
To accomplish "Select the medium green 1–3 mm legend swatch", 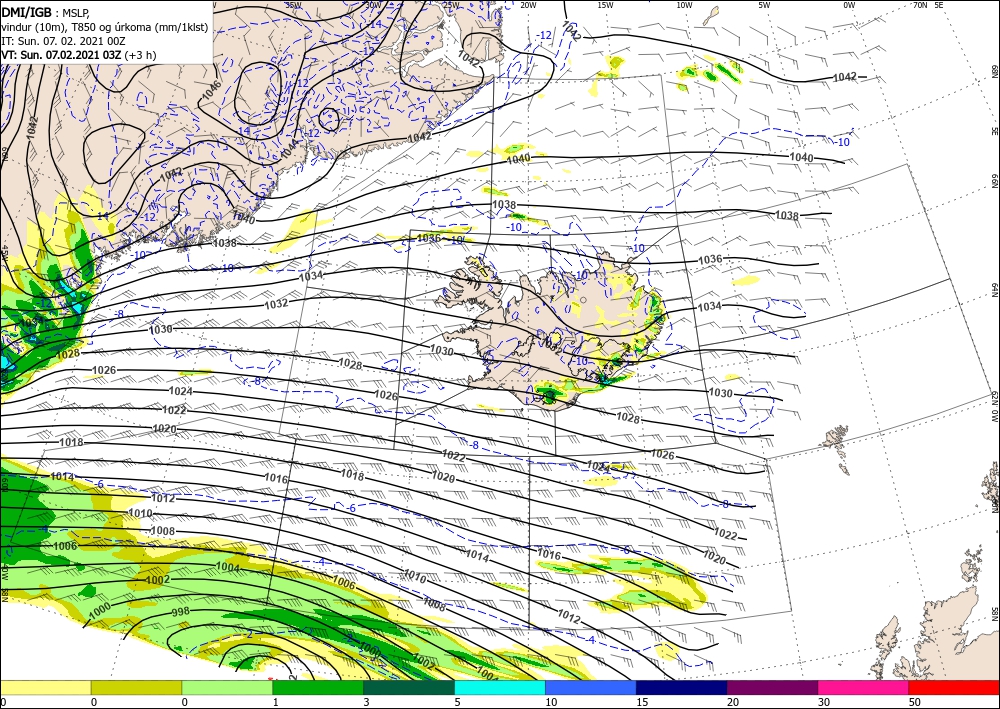I will tap(318, 687).
